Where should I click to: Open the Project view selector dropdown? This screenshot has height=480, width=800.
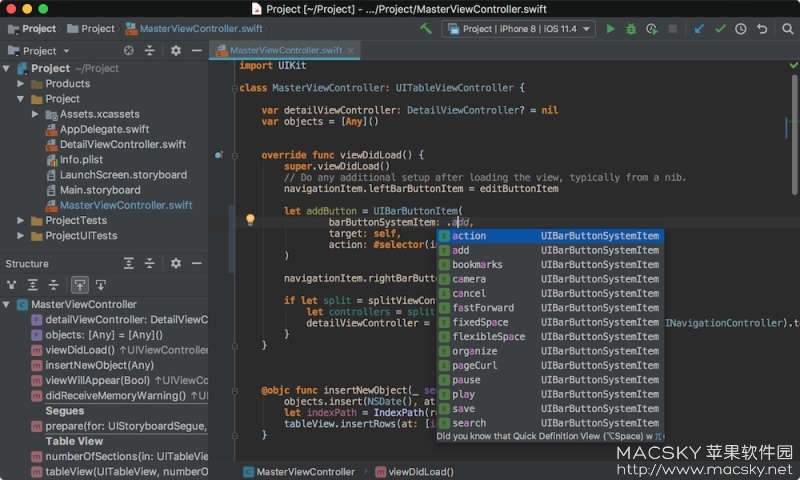(39, 50)
